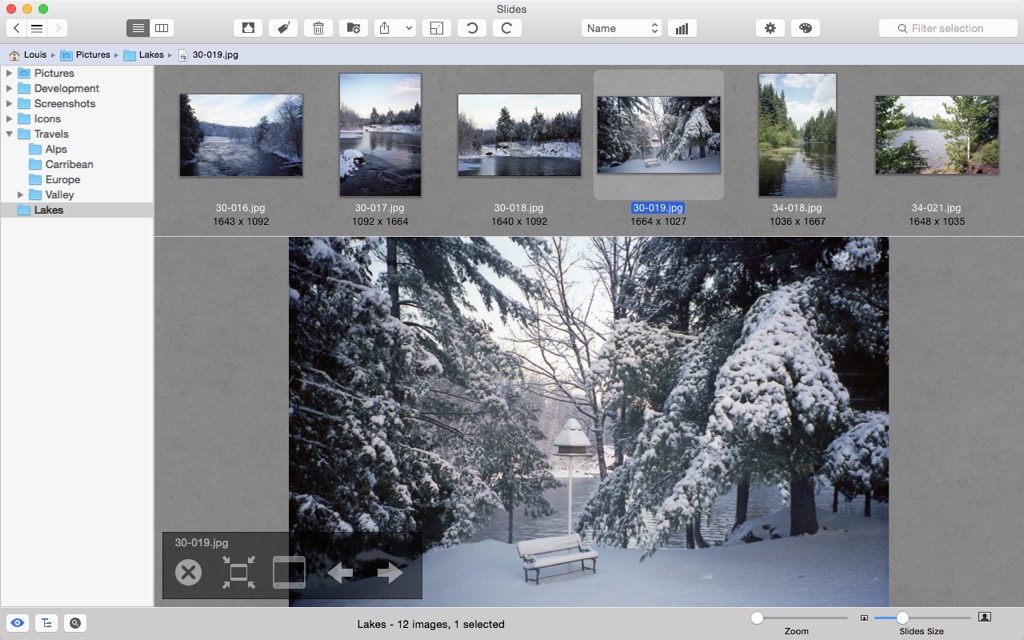Expand the Icons folder triangle

tap(9, 119)
